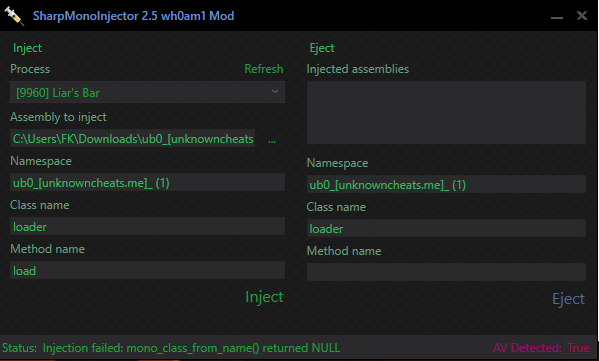Image resolution: width=599 pixels, height=361 pixels.
Task: Focus the Eject section Class name field
Action: pos(446,228)
